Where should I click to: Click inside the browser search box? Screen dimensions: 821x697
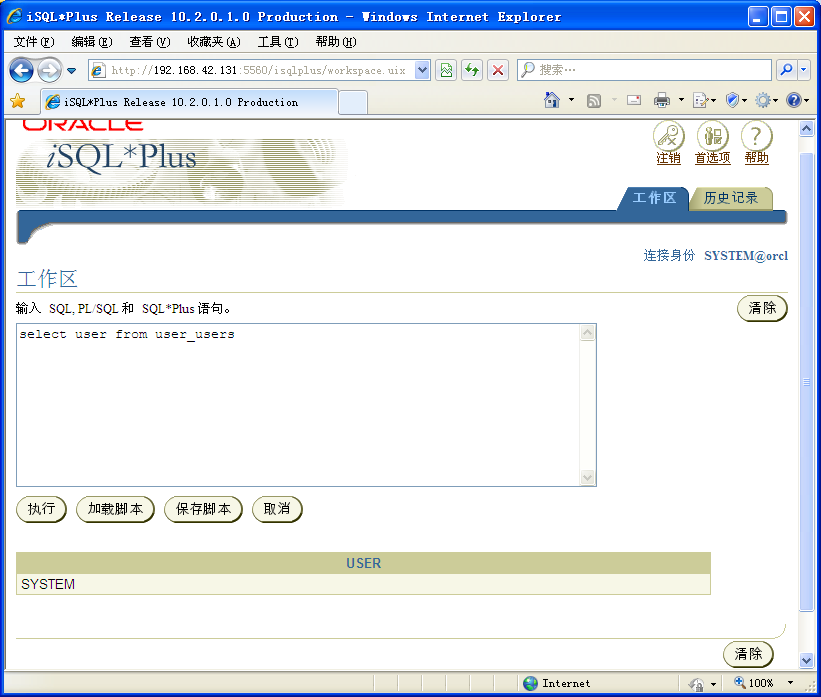(x=644, y=70)
